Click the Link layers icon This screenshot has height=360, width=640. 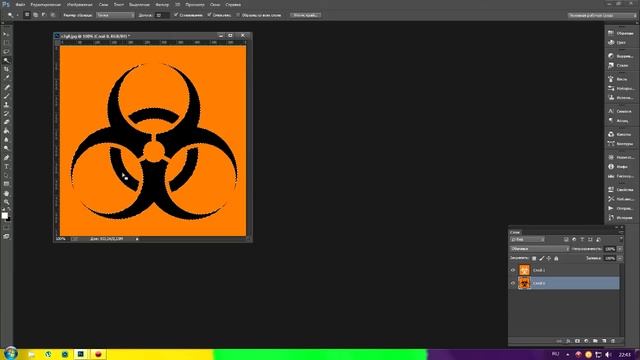559,341
